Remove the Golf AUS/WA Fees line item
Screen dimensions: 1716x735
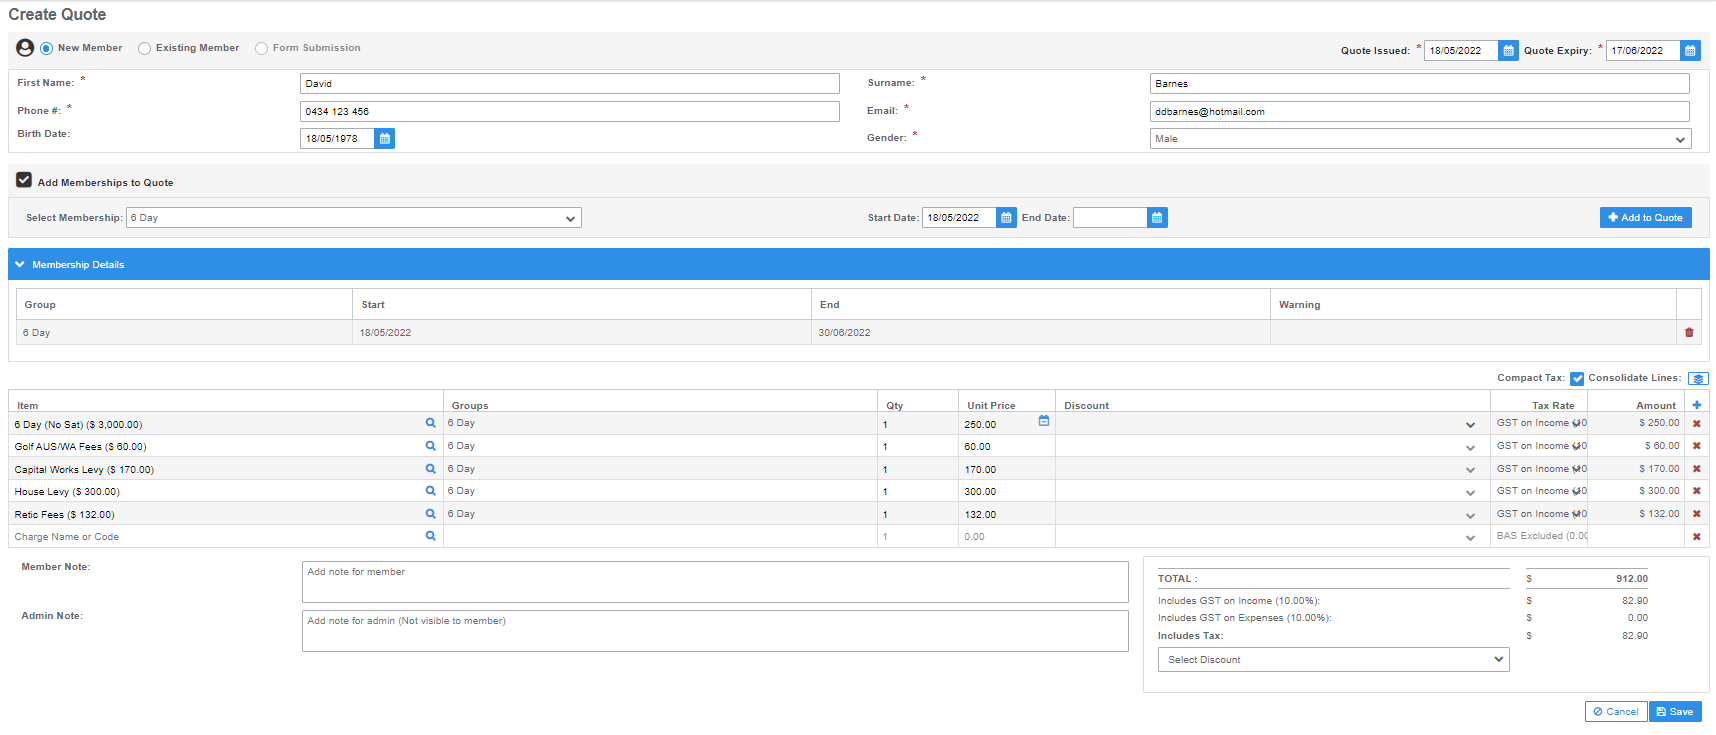(x=1697, y=446)
